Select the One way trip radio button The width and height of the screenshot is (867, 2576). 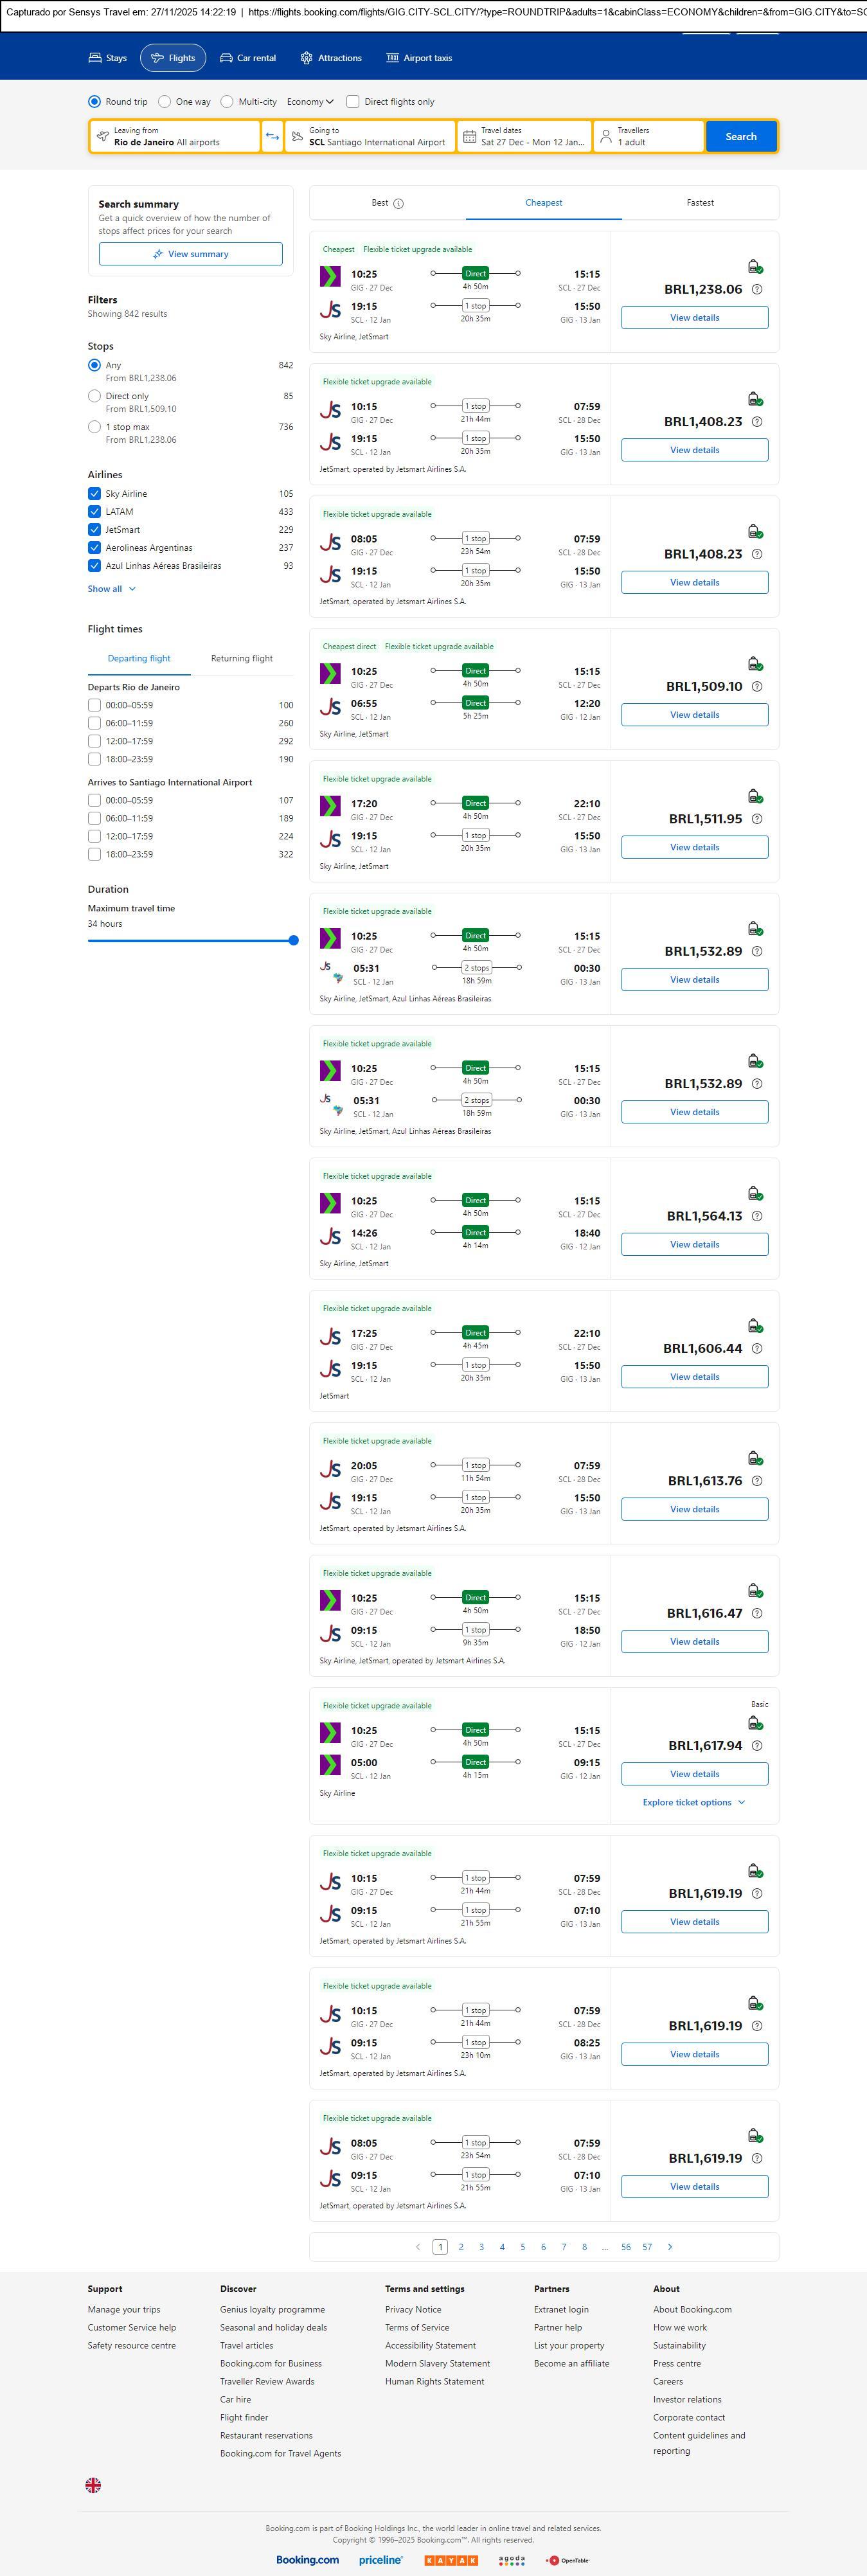click(165, 102)
